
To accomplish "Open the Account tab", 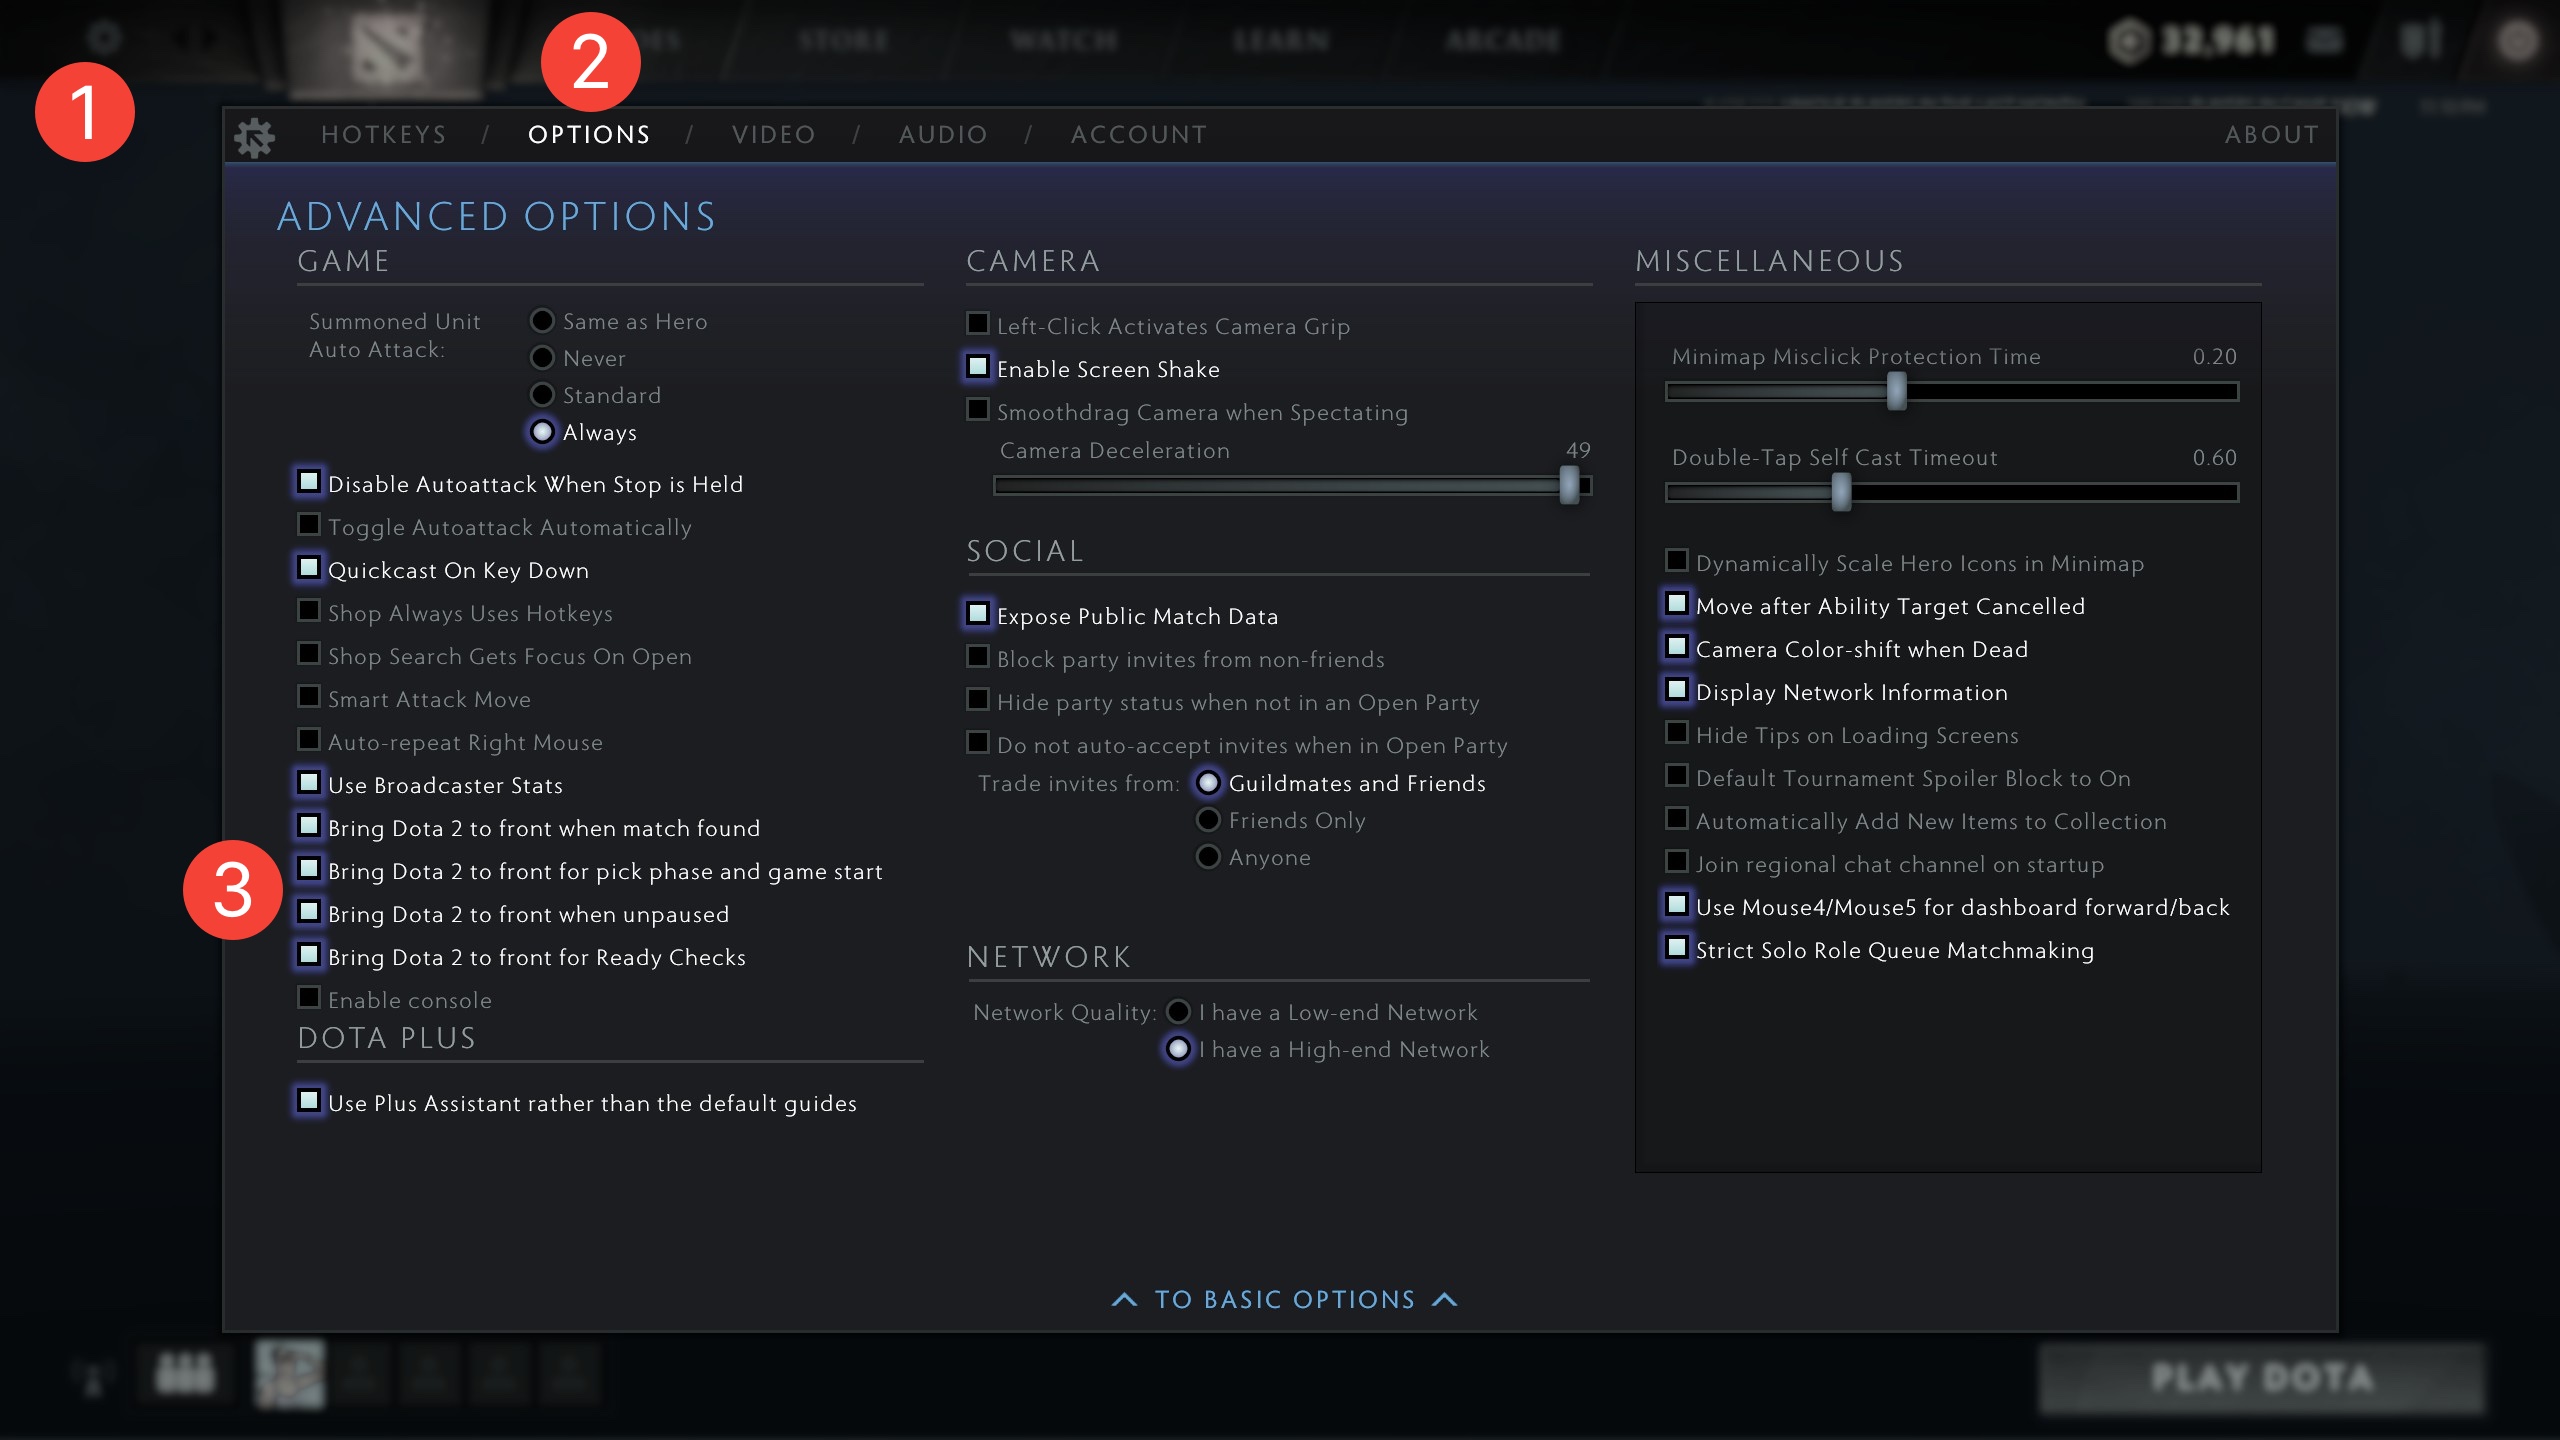I will click(1139, 135).
